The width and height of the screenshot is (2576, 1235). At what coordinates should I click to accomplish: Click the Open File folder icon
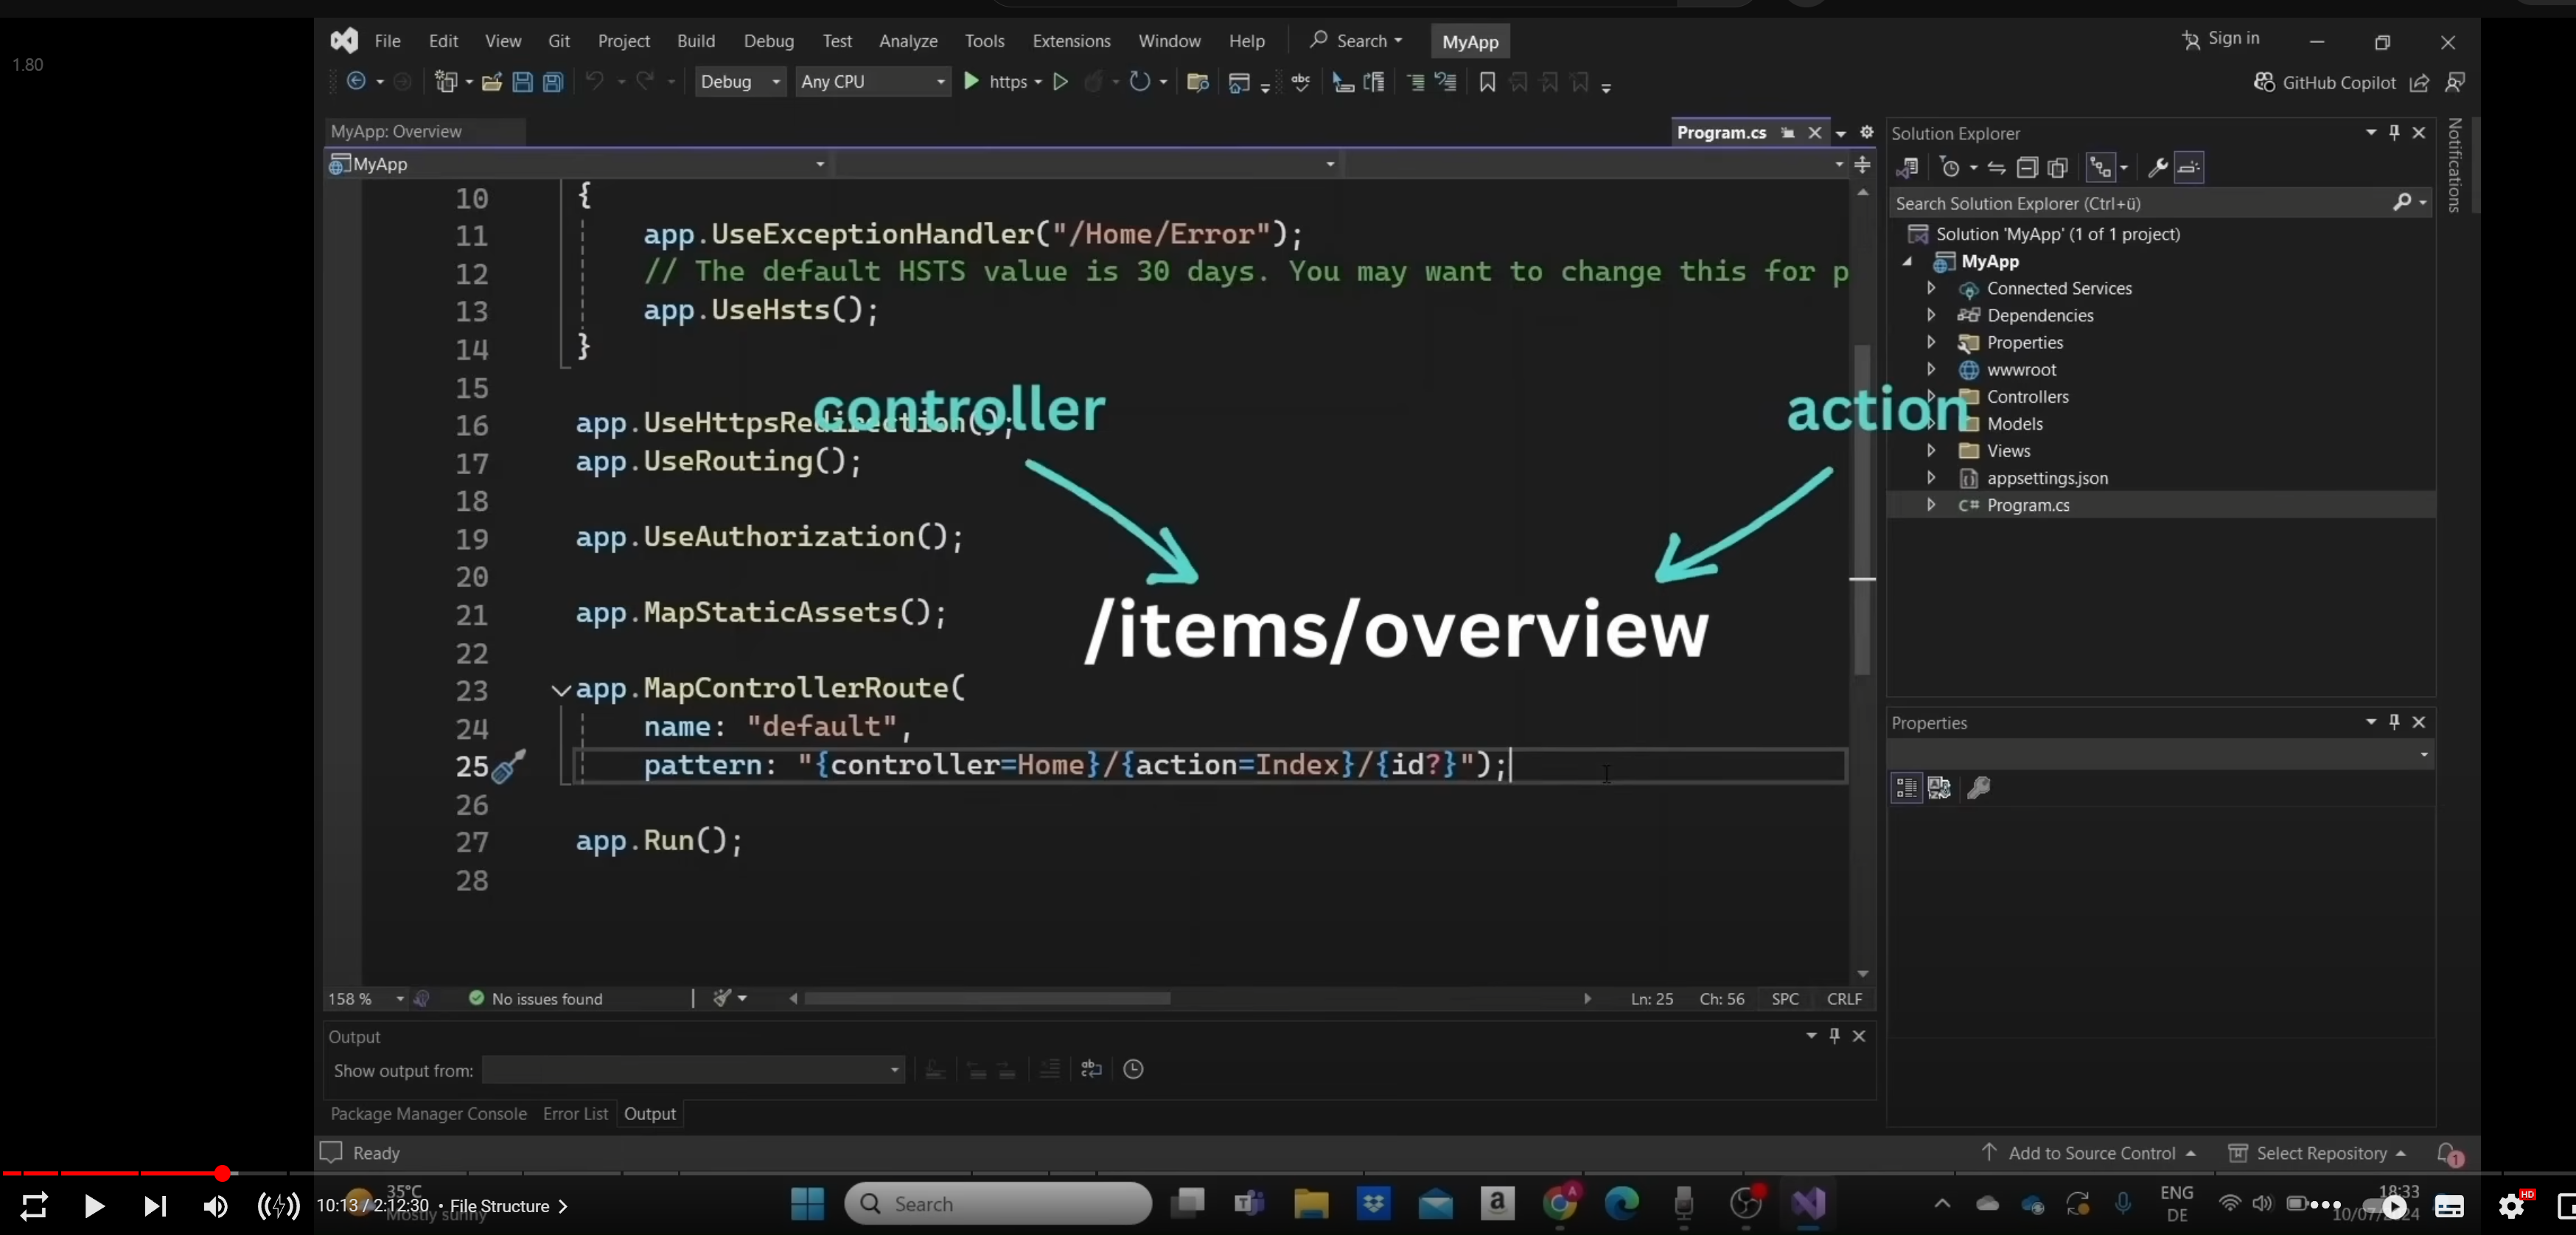491,82
